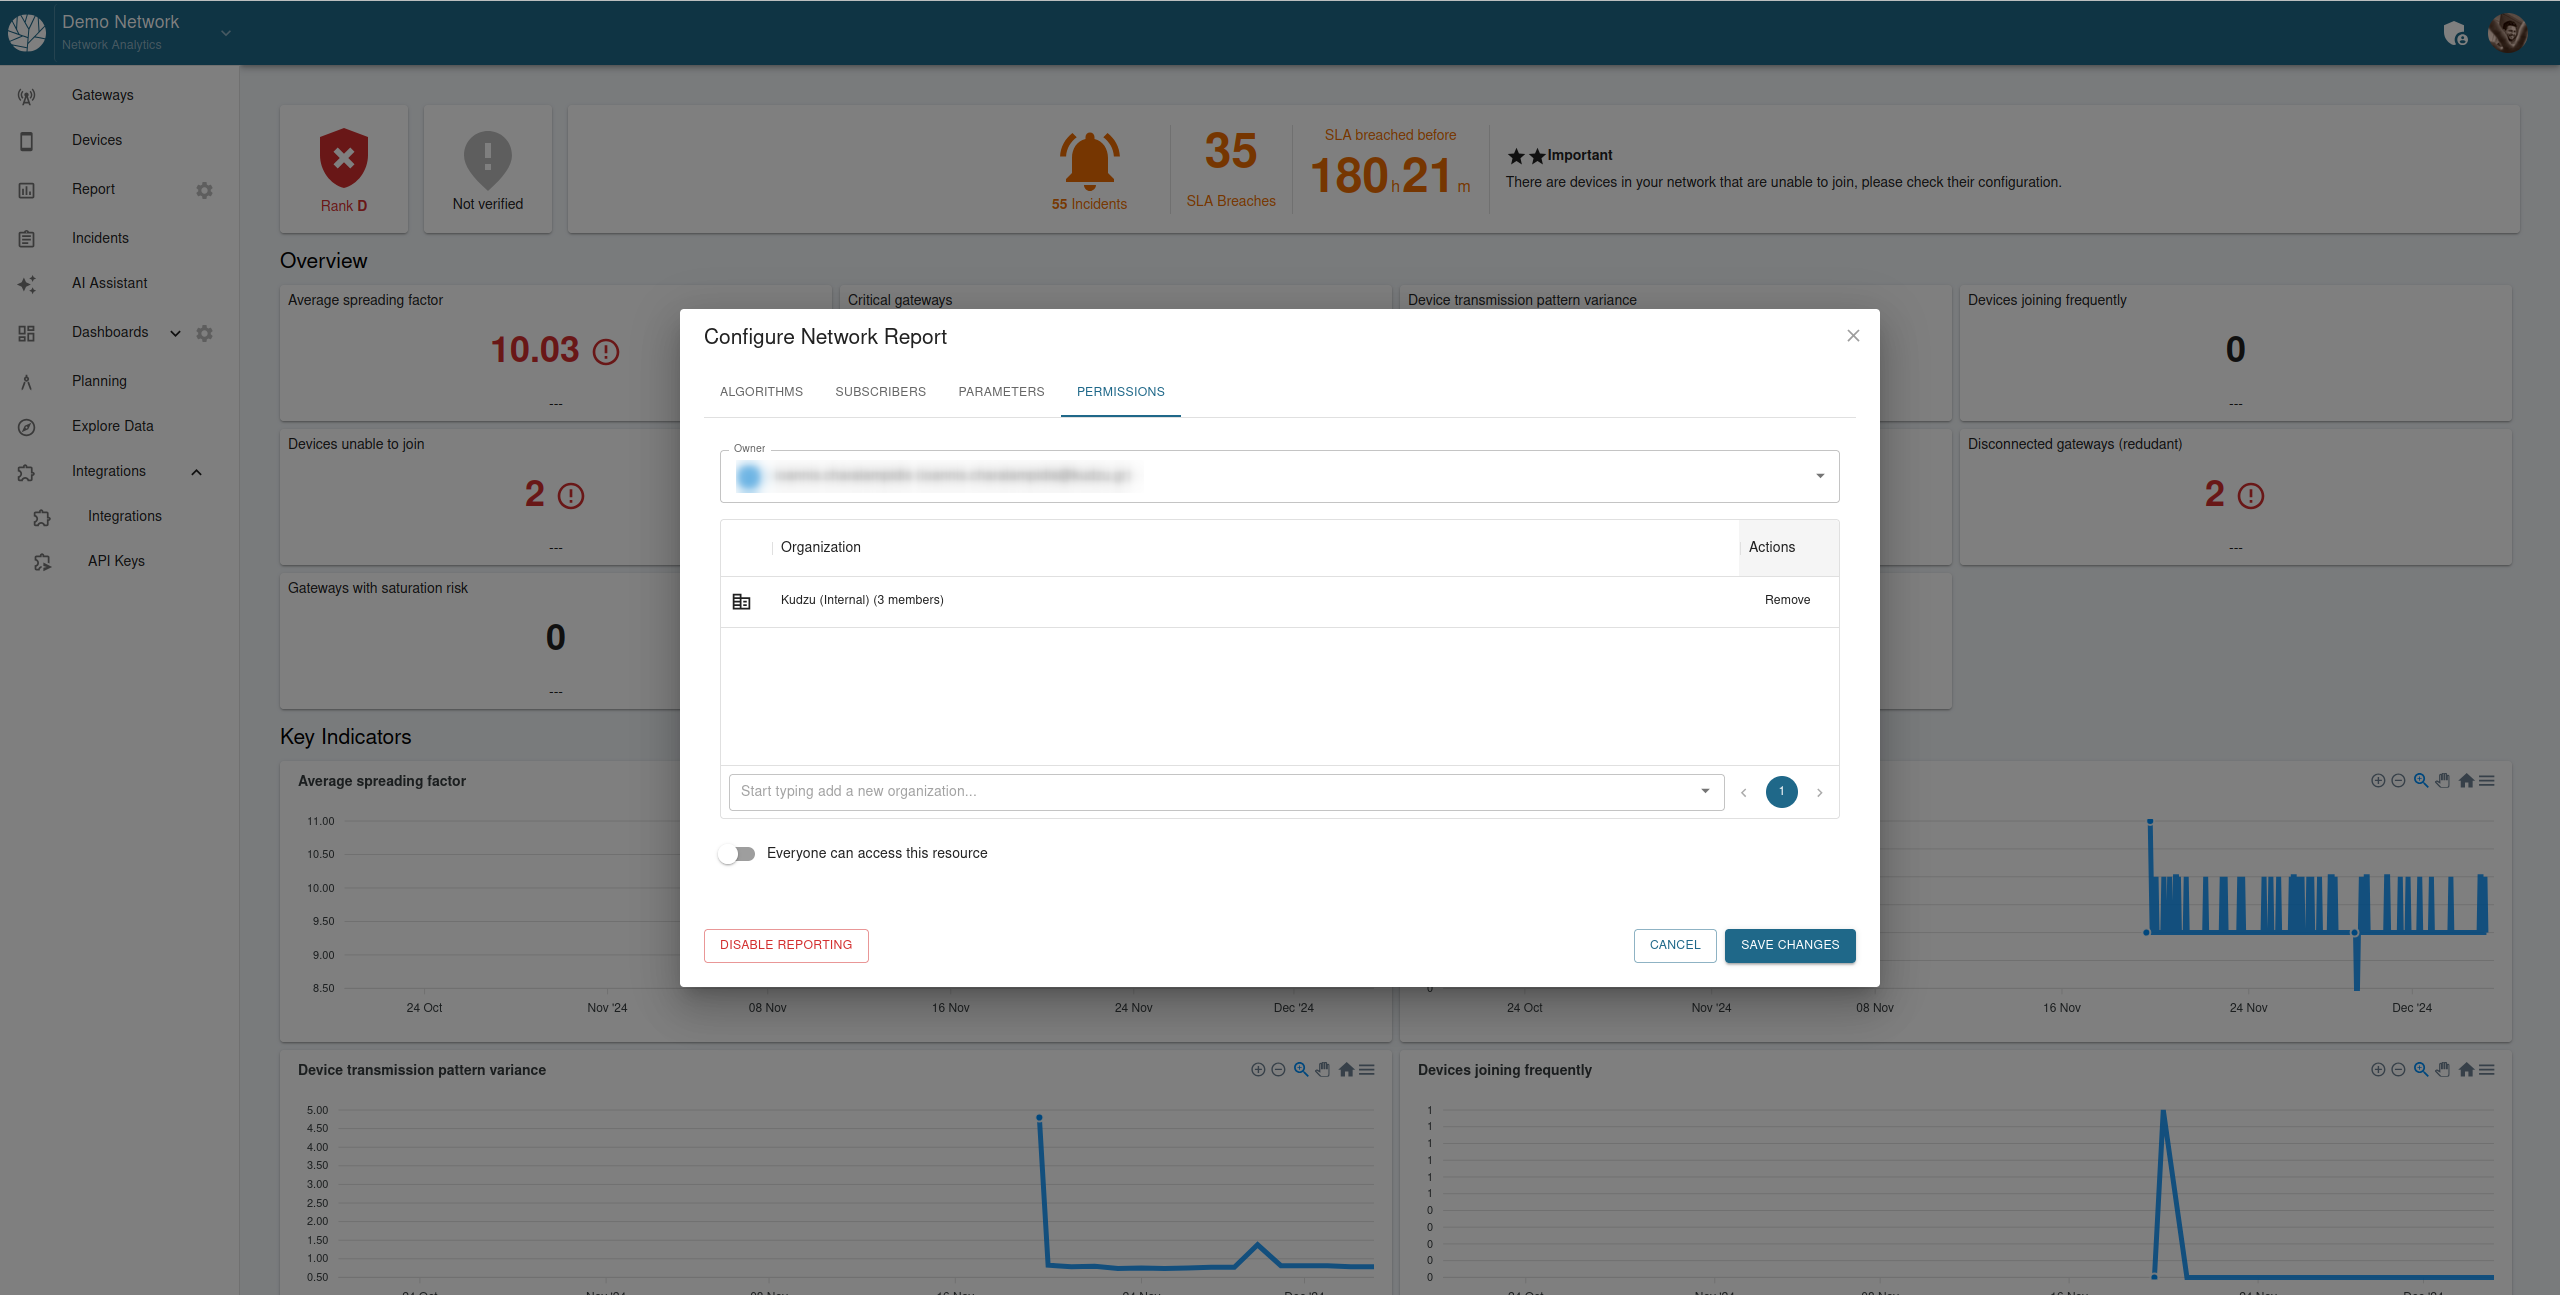Click the API Keys puzzle icon
This screenshot has height=1295, width=2560.
[42, 562]
